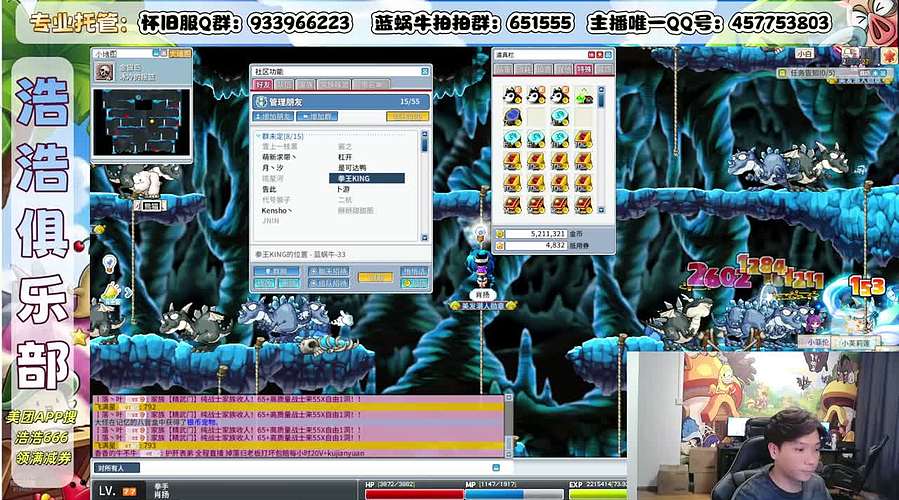Screen dimensions: 899x500
Task: Click the cash coupon icon beside 4,832
Action: (x=500, y=245)
